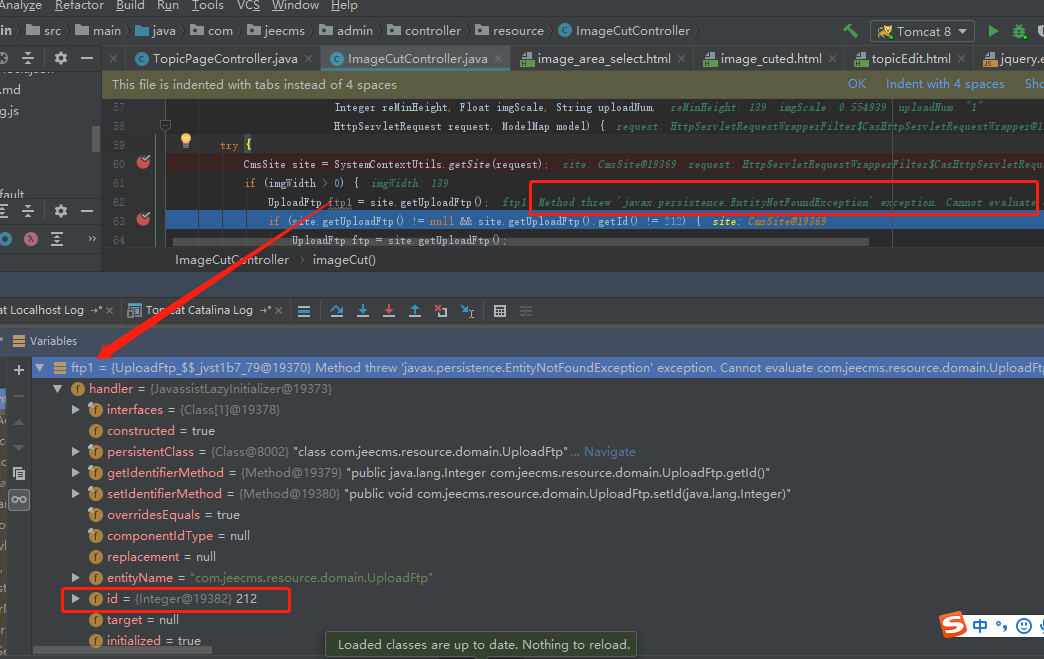Screen dimensions: 1044x659
Task: Click the Build project hammer icon
Action: point(850,31)
